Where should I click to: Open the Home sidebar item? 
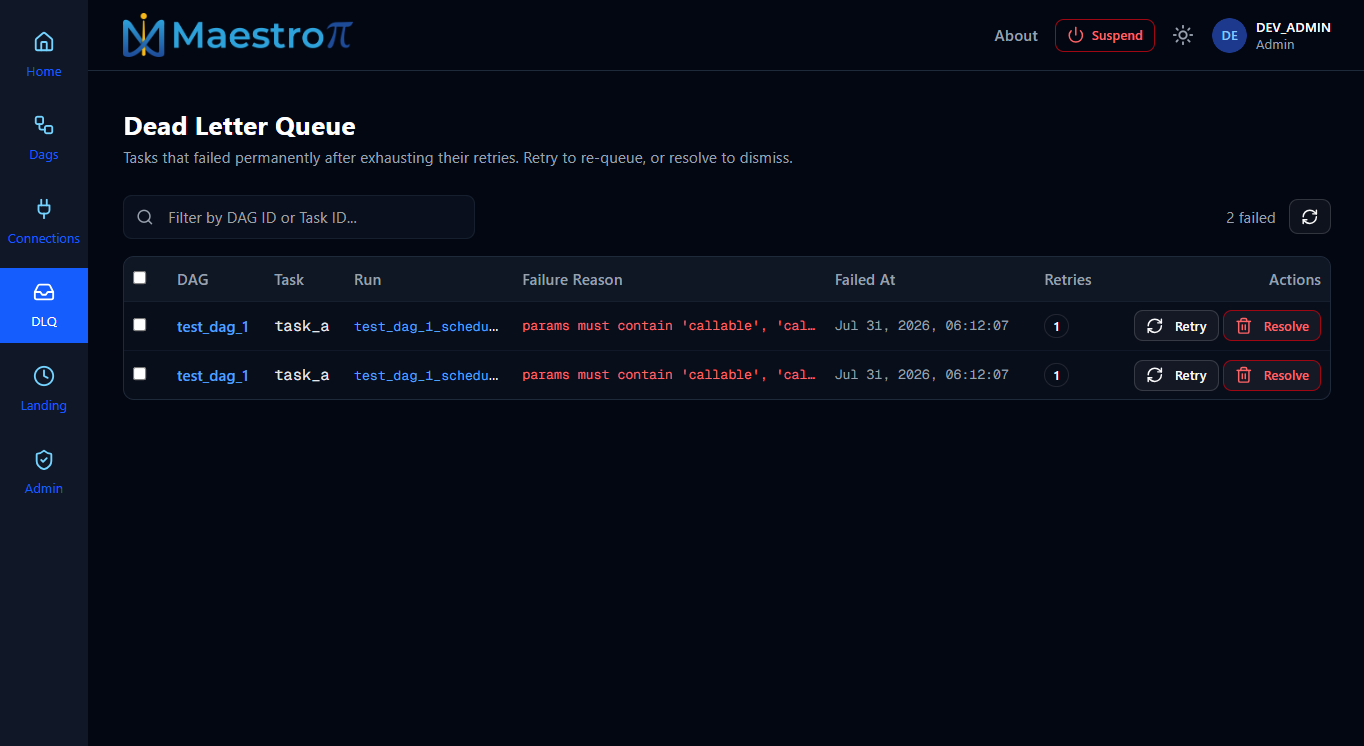(x=44, y=55)
